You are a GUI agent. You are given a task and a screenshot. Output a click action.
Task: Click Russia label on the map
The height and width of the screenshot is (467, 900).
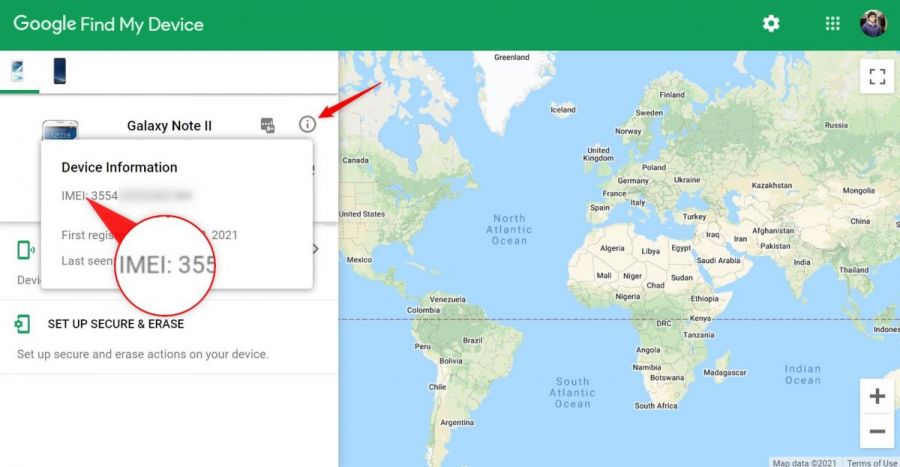(836, 125)
